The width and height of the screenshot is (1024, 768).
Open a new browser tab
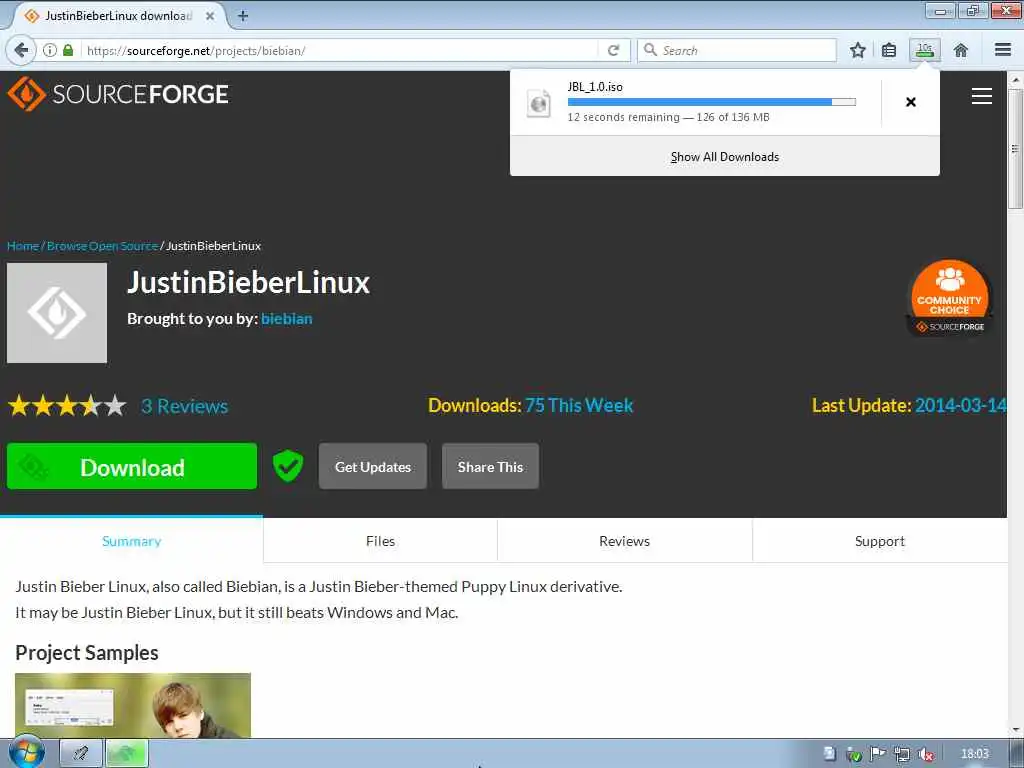pos(243,16)
